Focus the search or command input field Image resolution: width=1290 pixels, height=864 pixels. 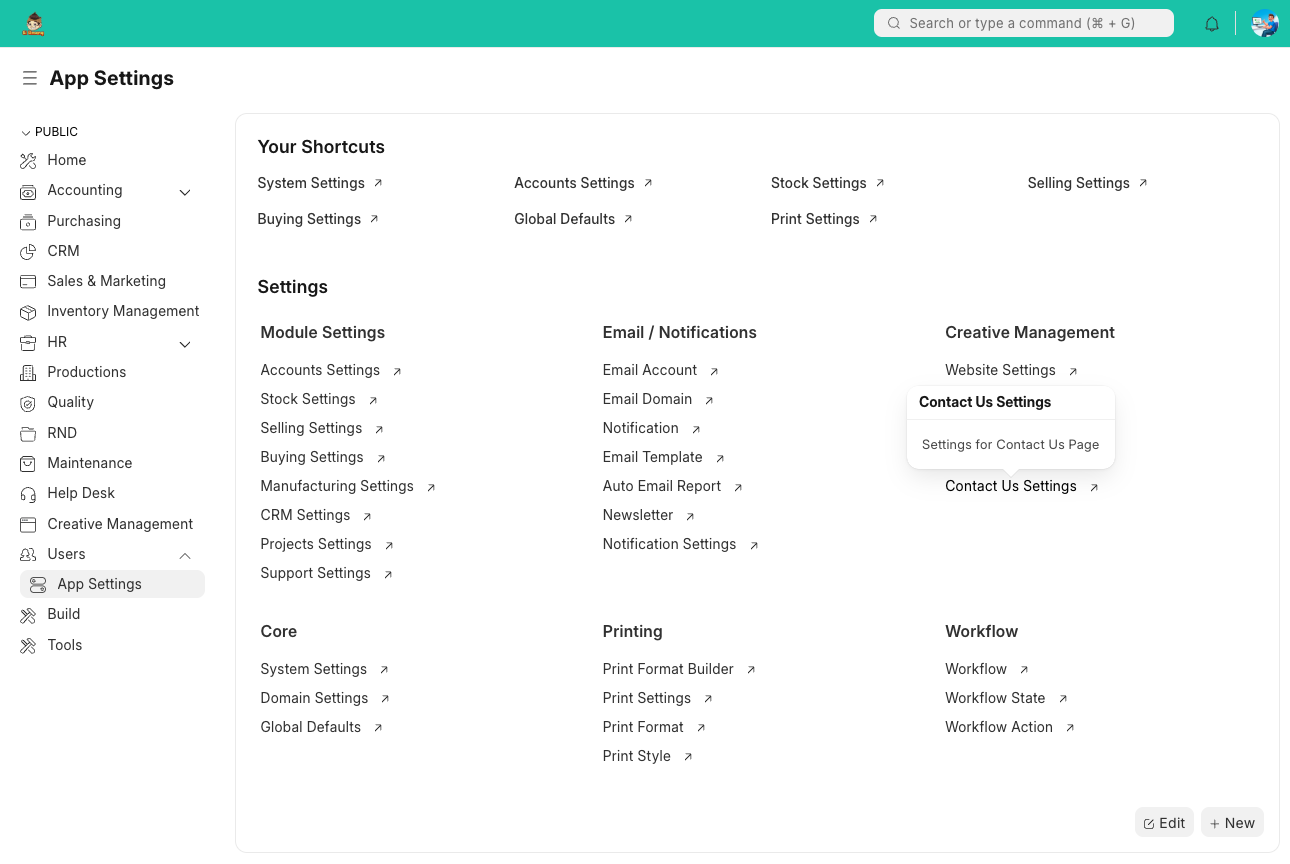1023,23
